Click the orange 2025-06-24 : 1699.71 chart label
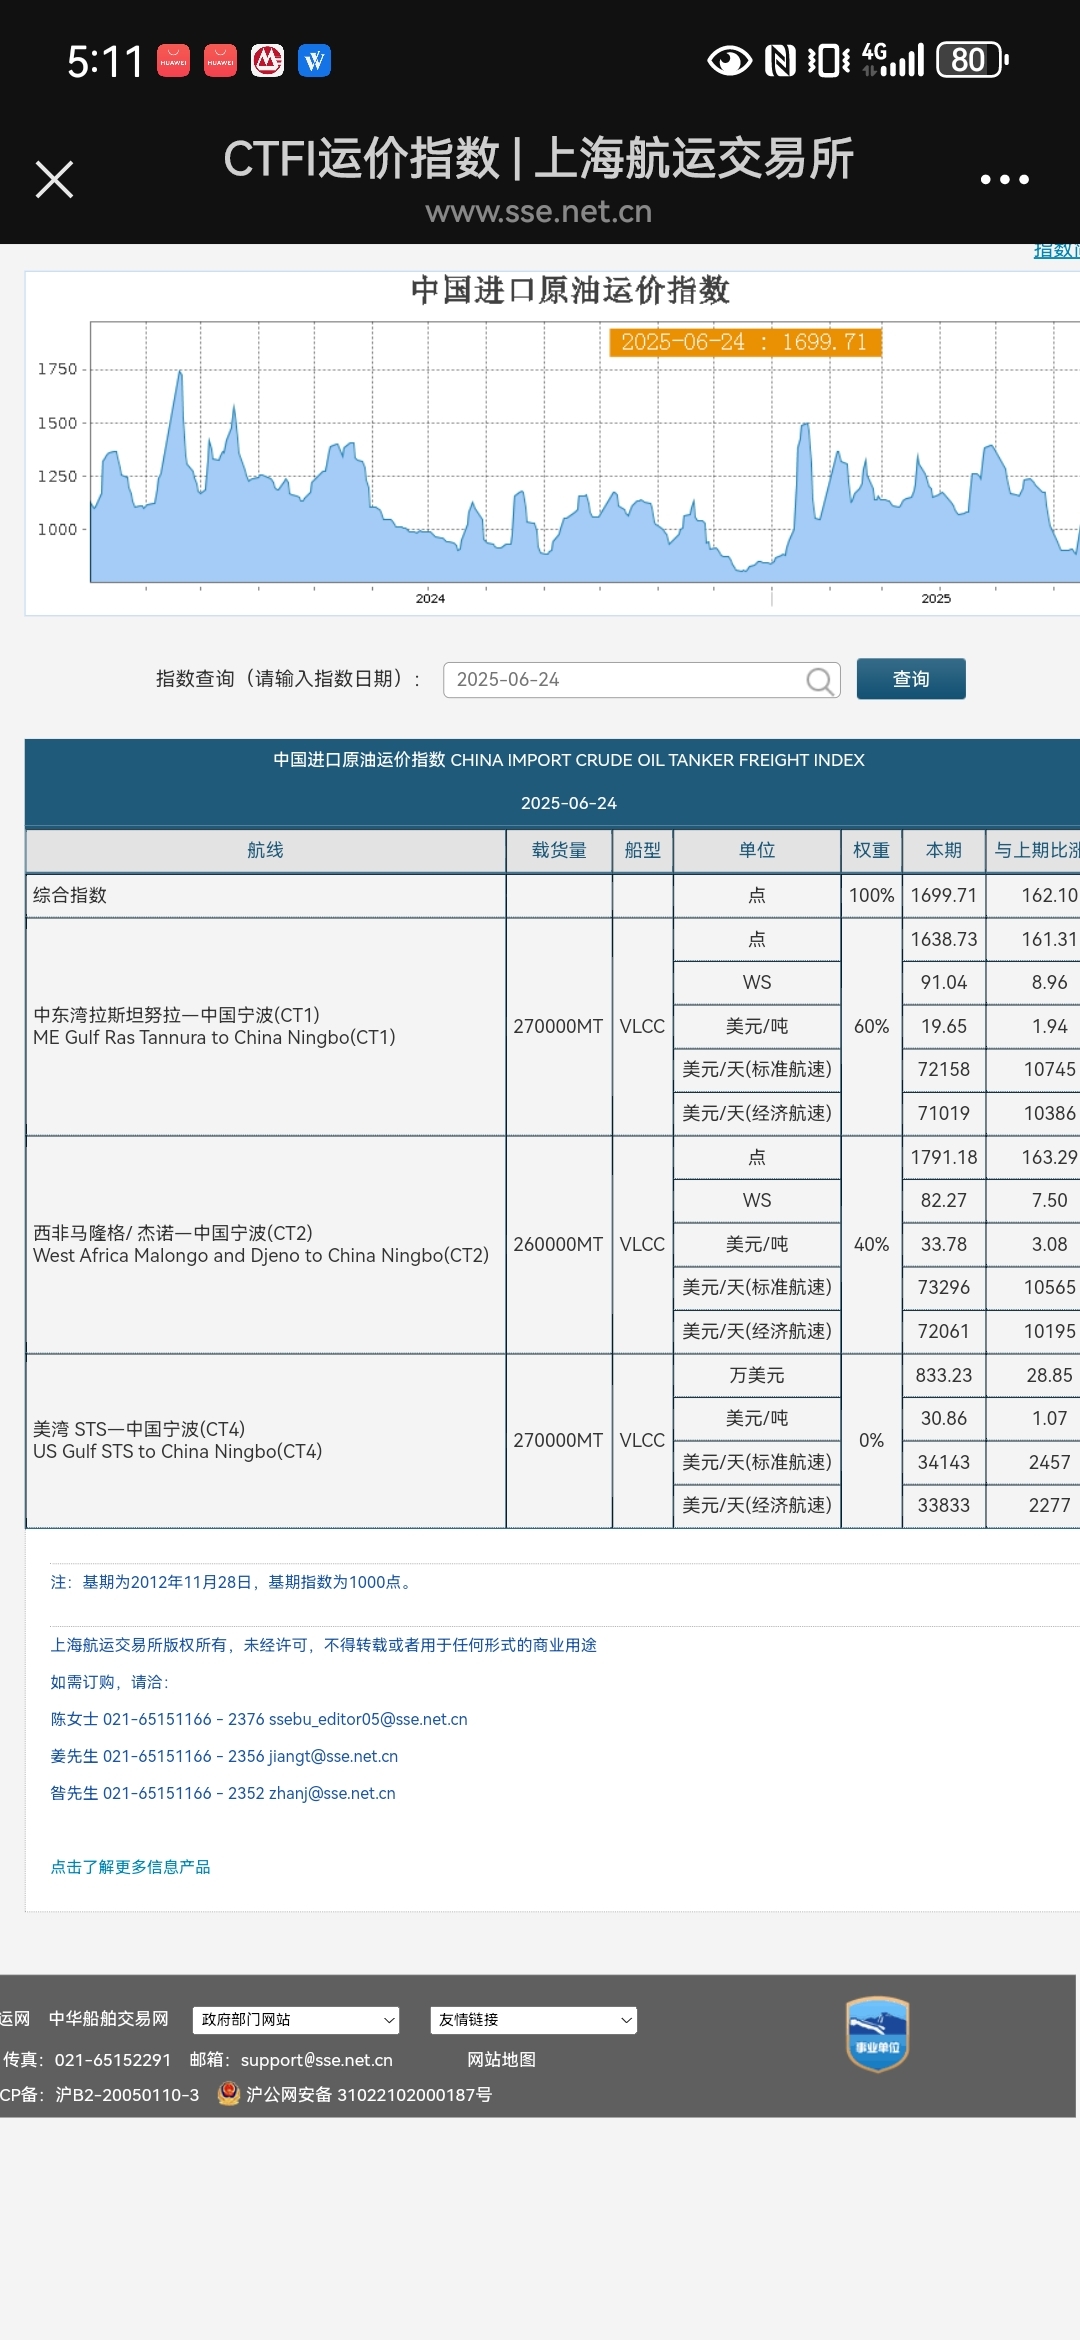 coord(745,342)
